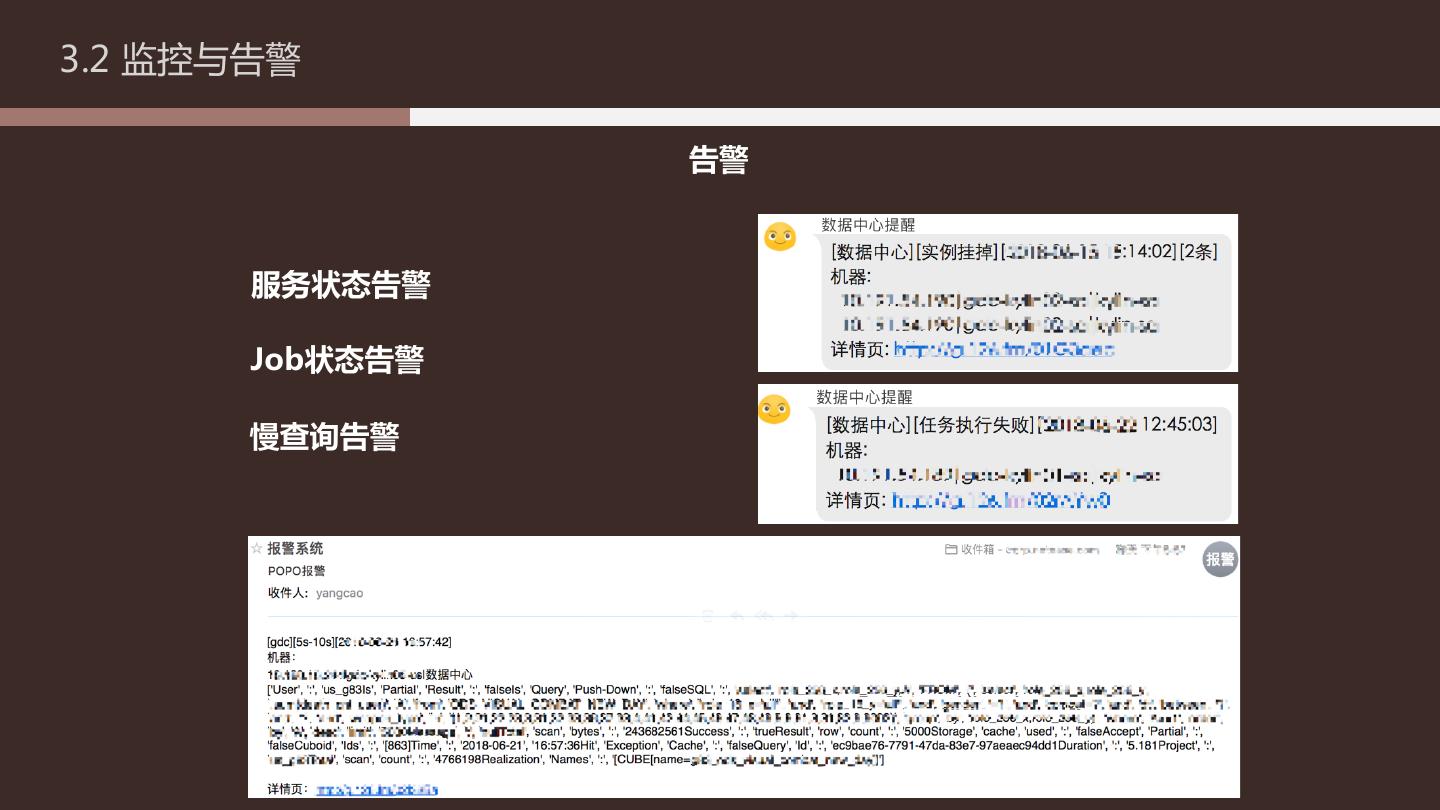Screen dimensions: 1440x810
Task: Select the 慢查询告警 bullet text
Action: pos(325,437)
